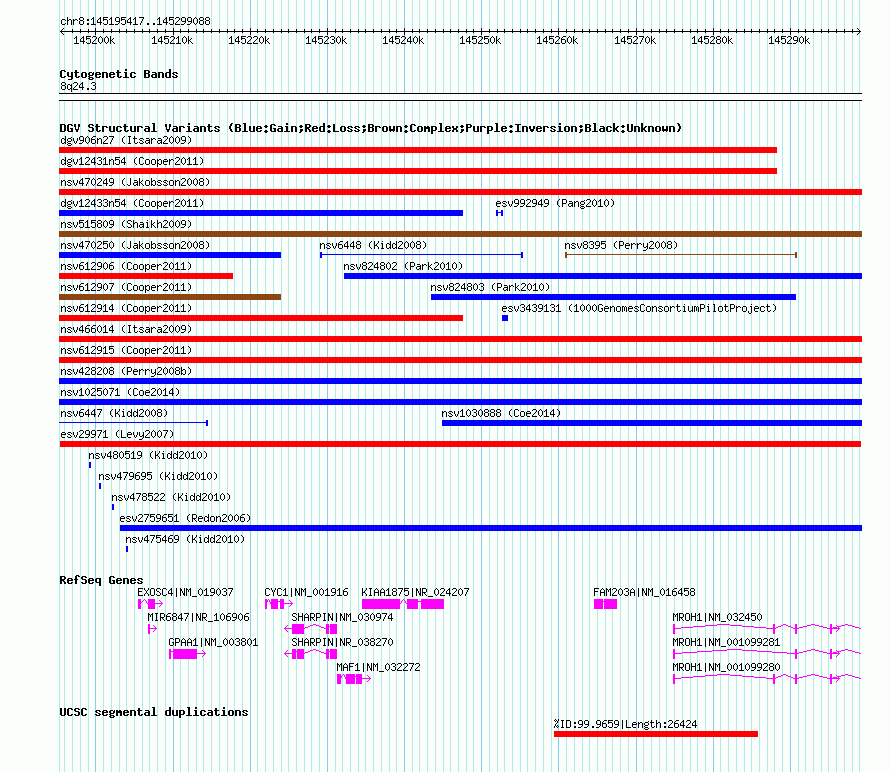Viewport: 890px width, 772px height.
Task: Click the esv3439131 1000Genomes square marker
Action: [505, 318]
